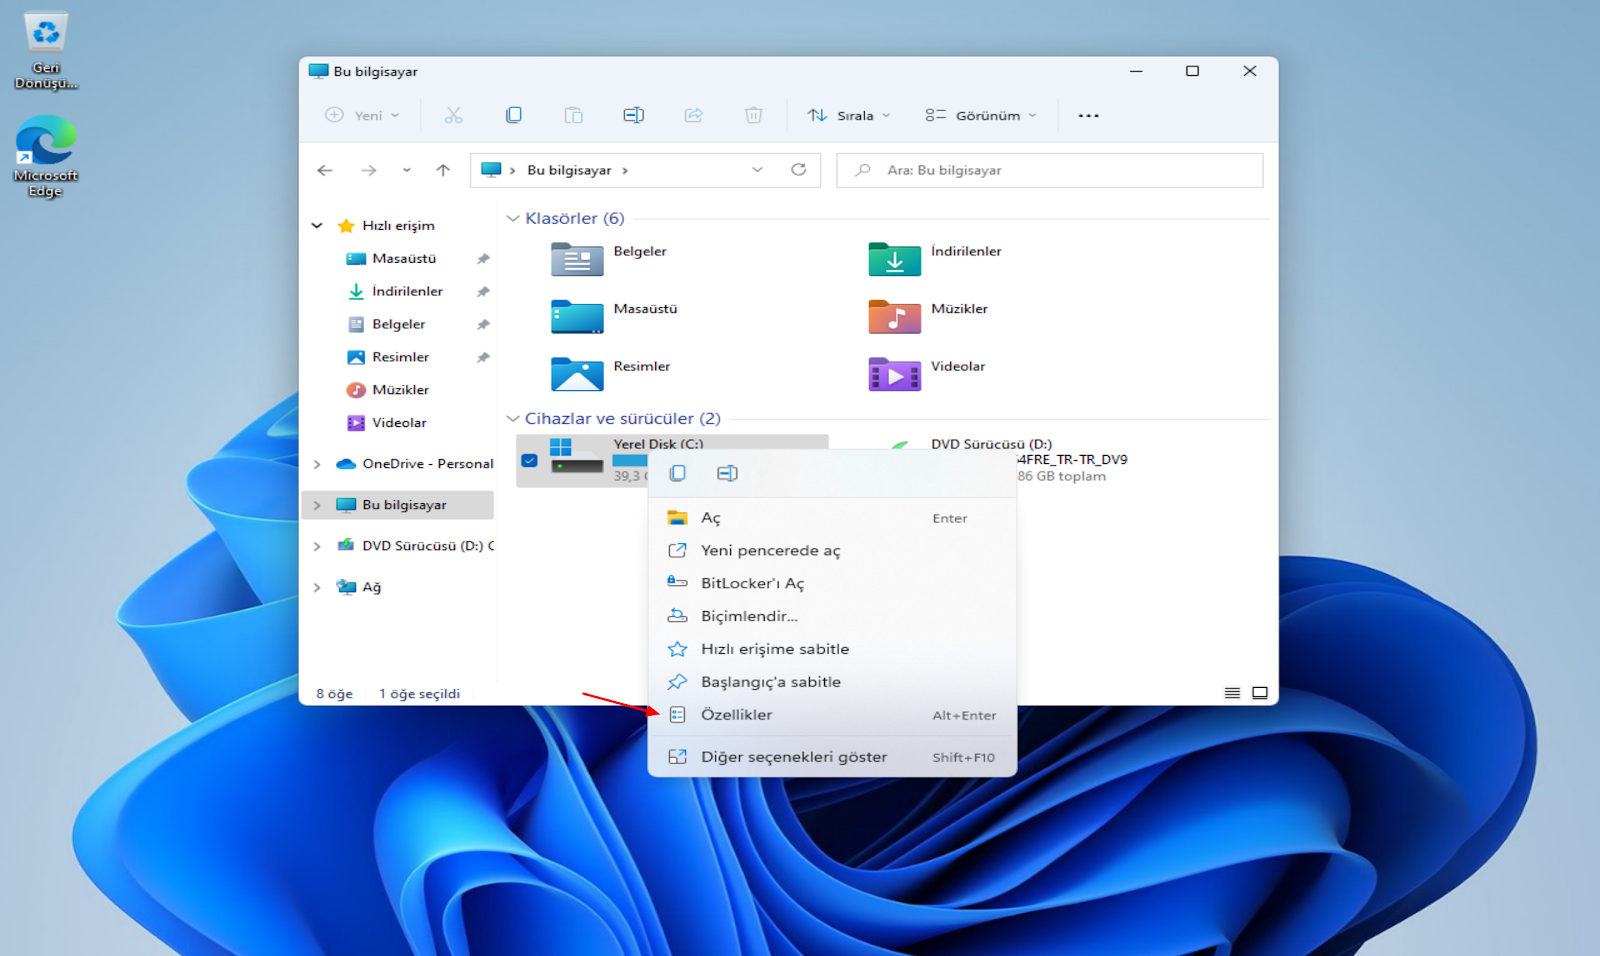The height and width of the screenshot is (956, 1600).
Task: Go back with the left arrow
Action: [325, 170]
